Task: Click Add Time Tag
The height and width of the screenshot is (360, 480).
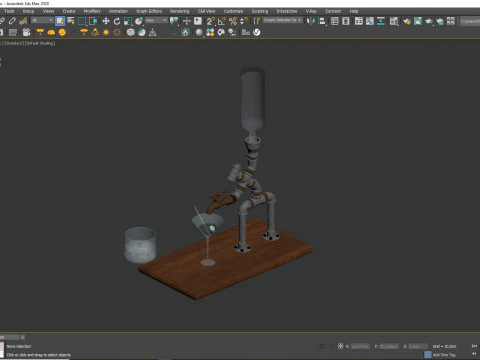Action: [444, 355]
